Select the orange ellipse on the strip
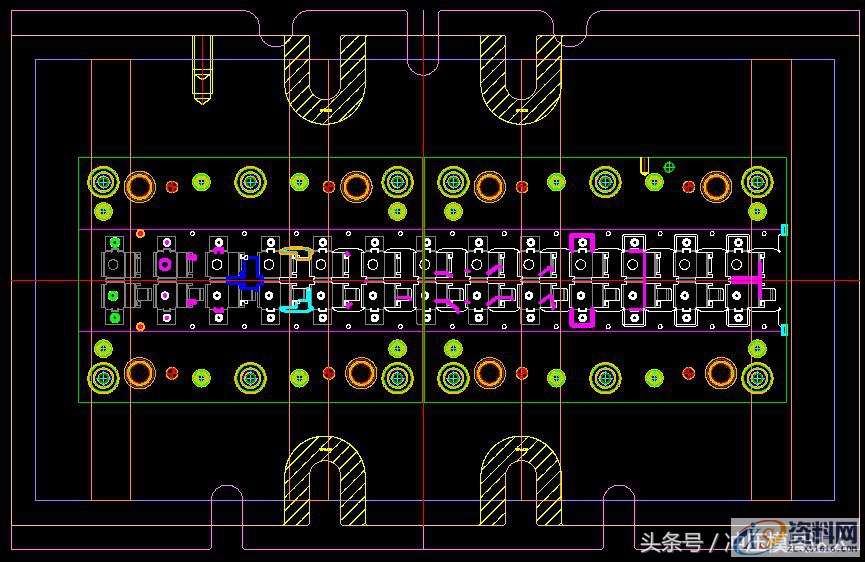Viewport: 865px width, 562px height. 297,252
